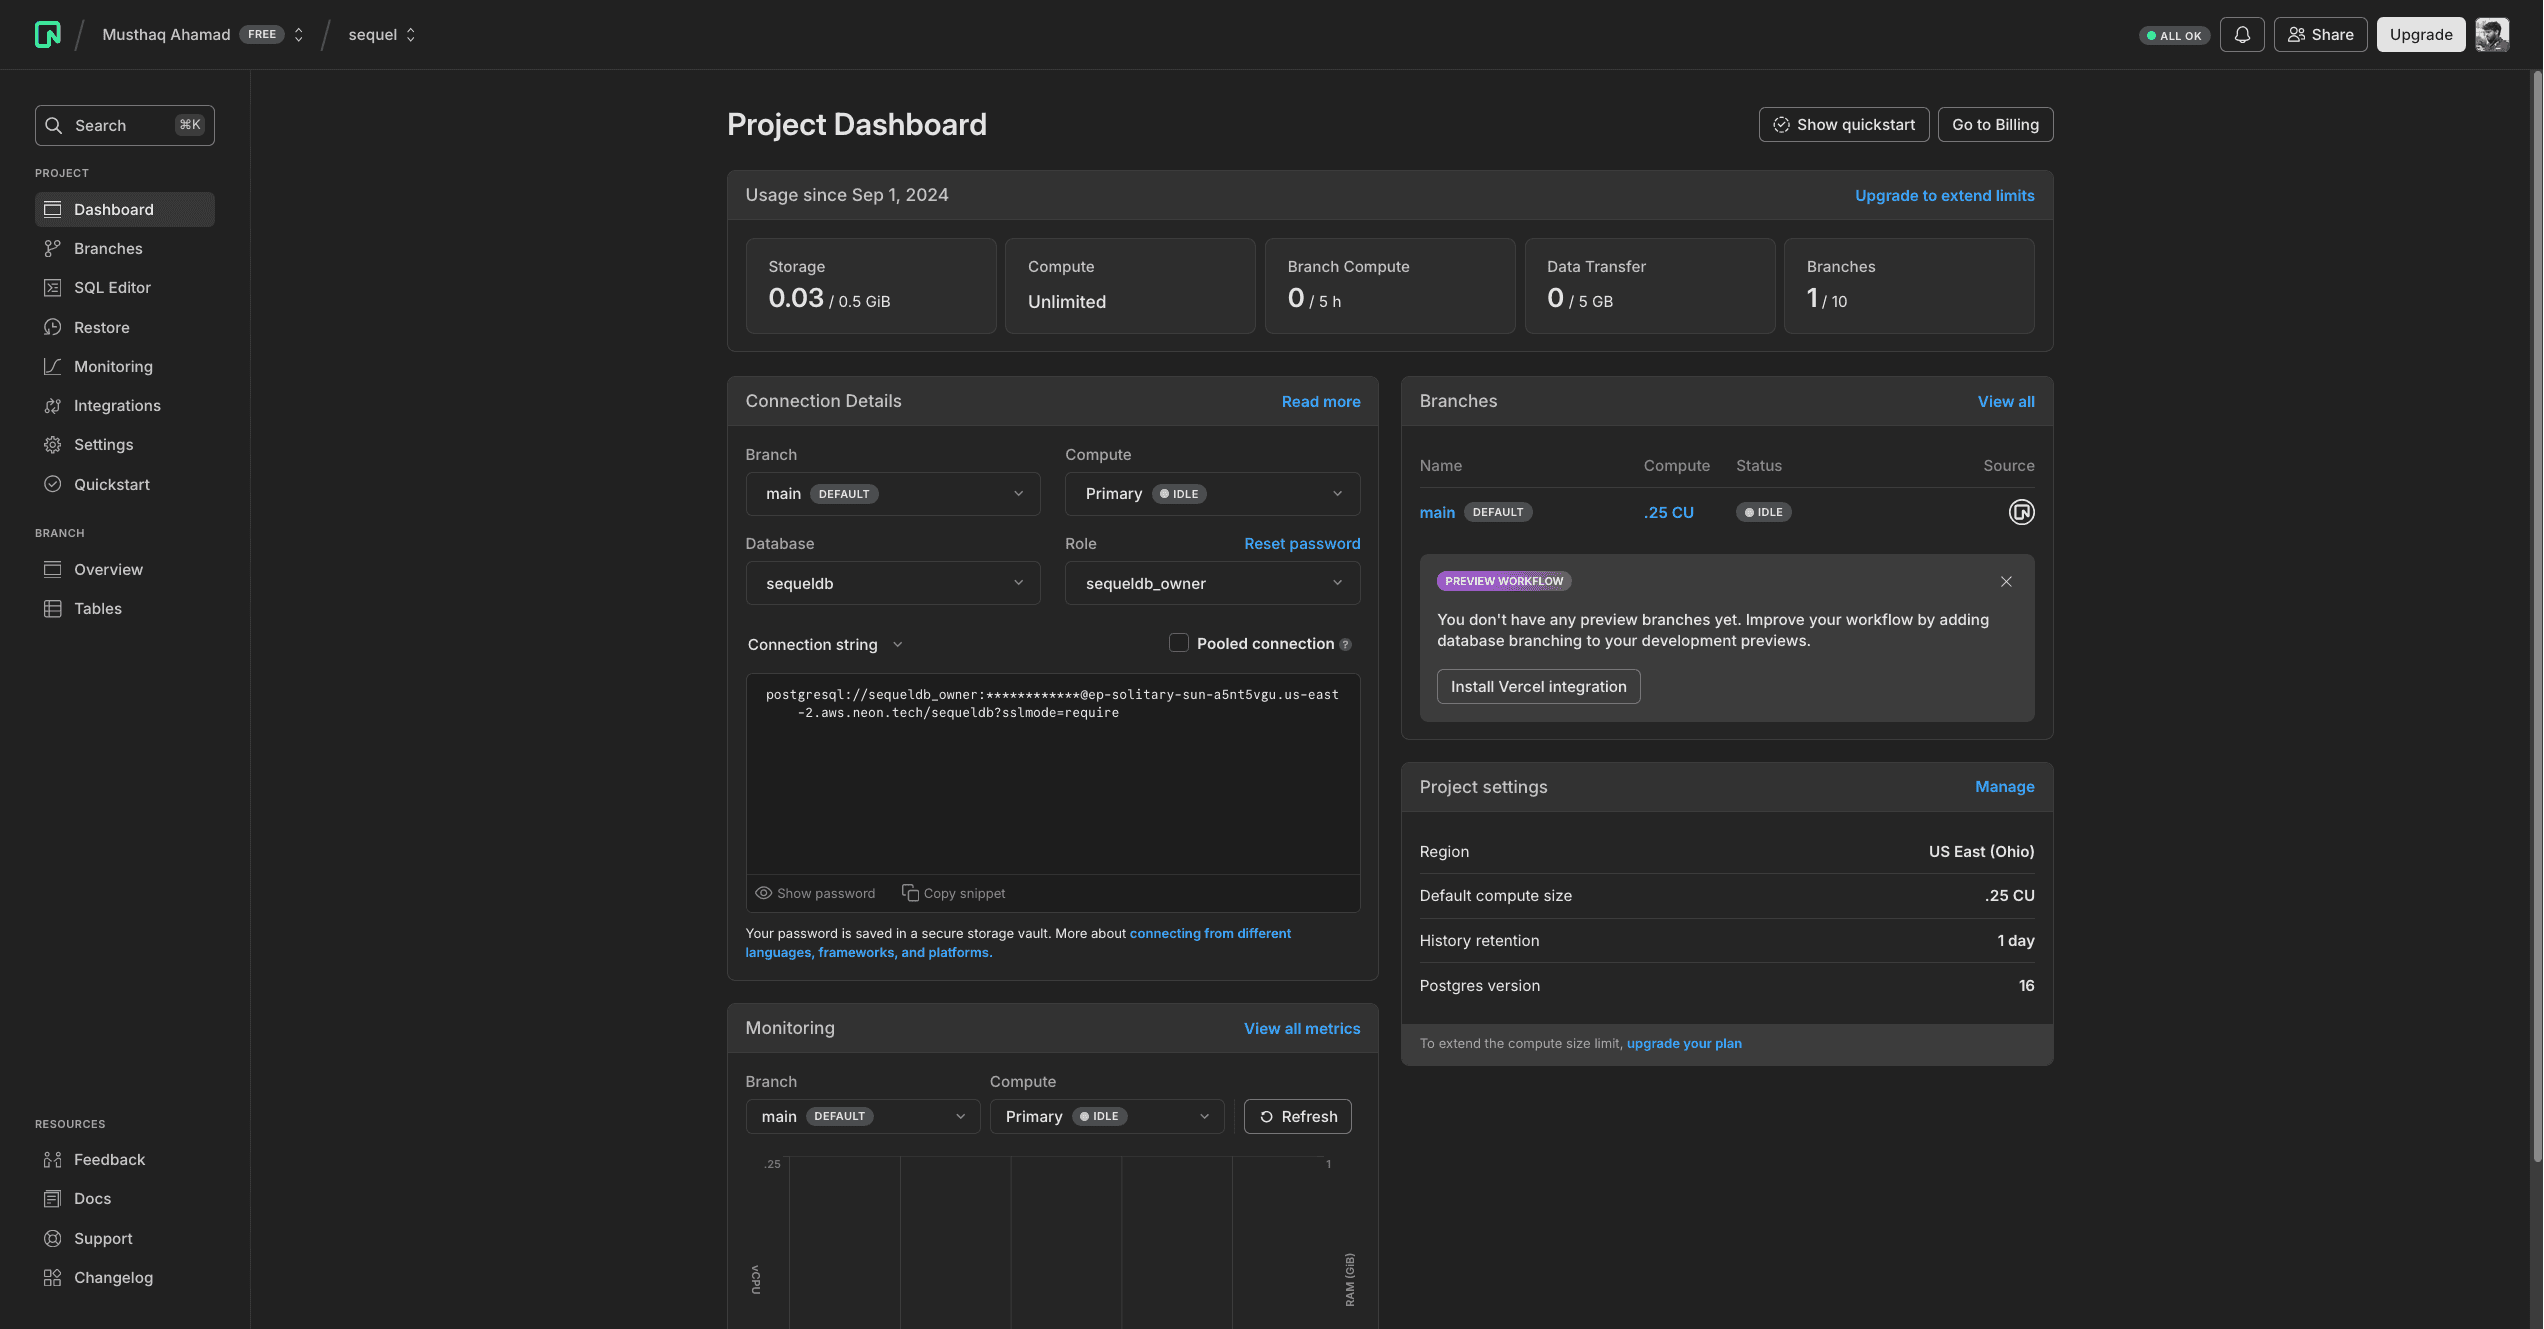Image resolution: width=2544 pixels, height=1329 pixels.
Task: Click the connection string text box
Action: pos(1052,774)
